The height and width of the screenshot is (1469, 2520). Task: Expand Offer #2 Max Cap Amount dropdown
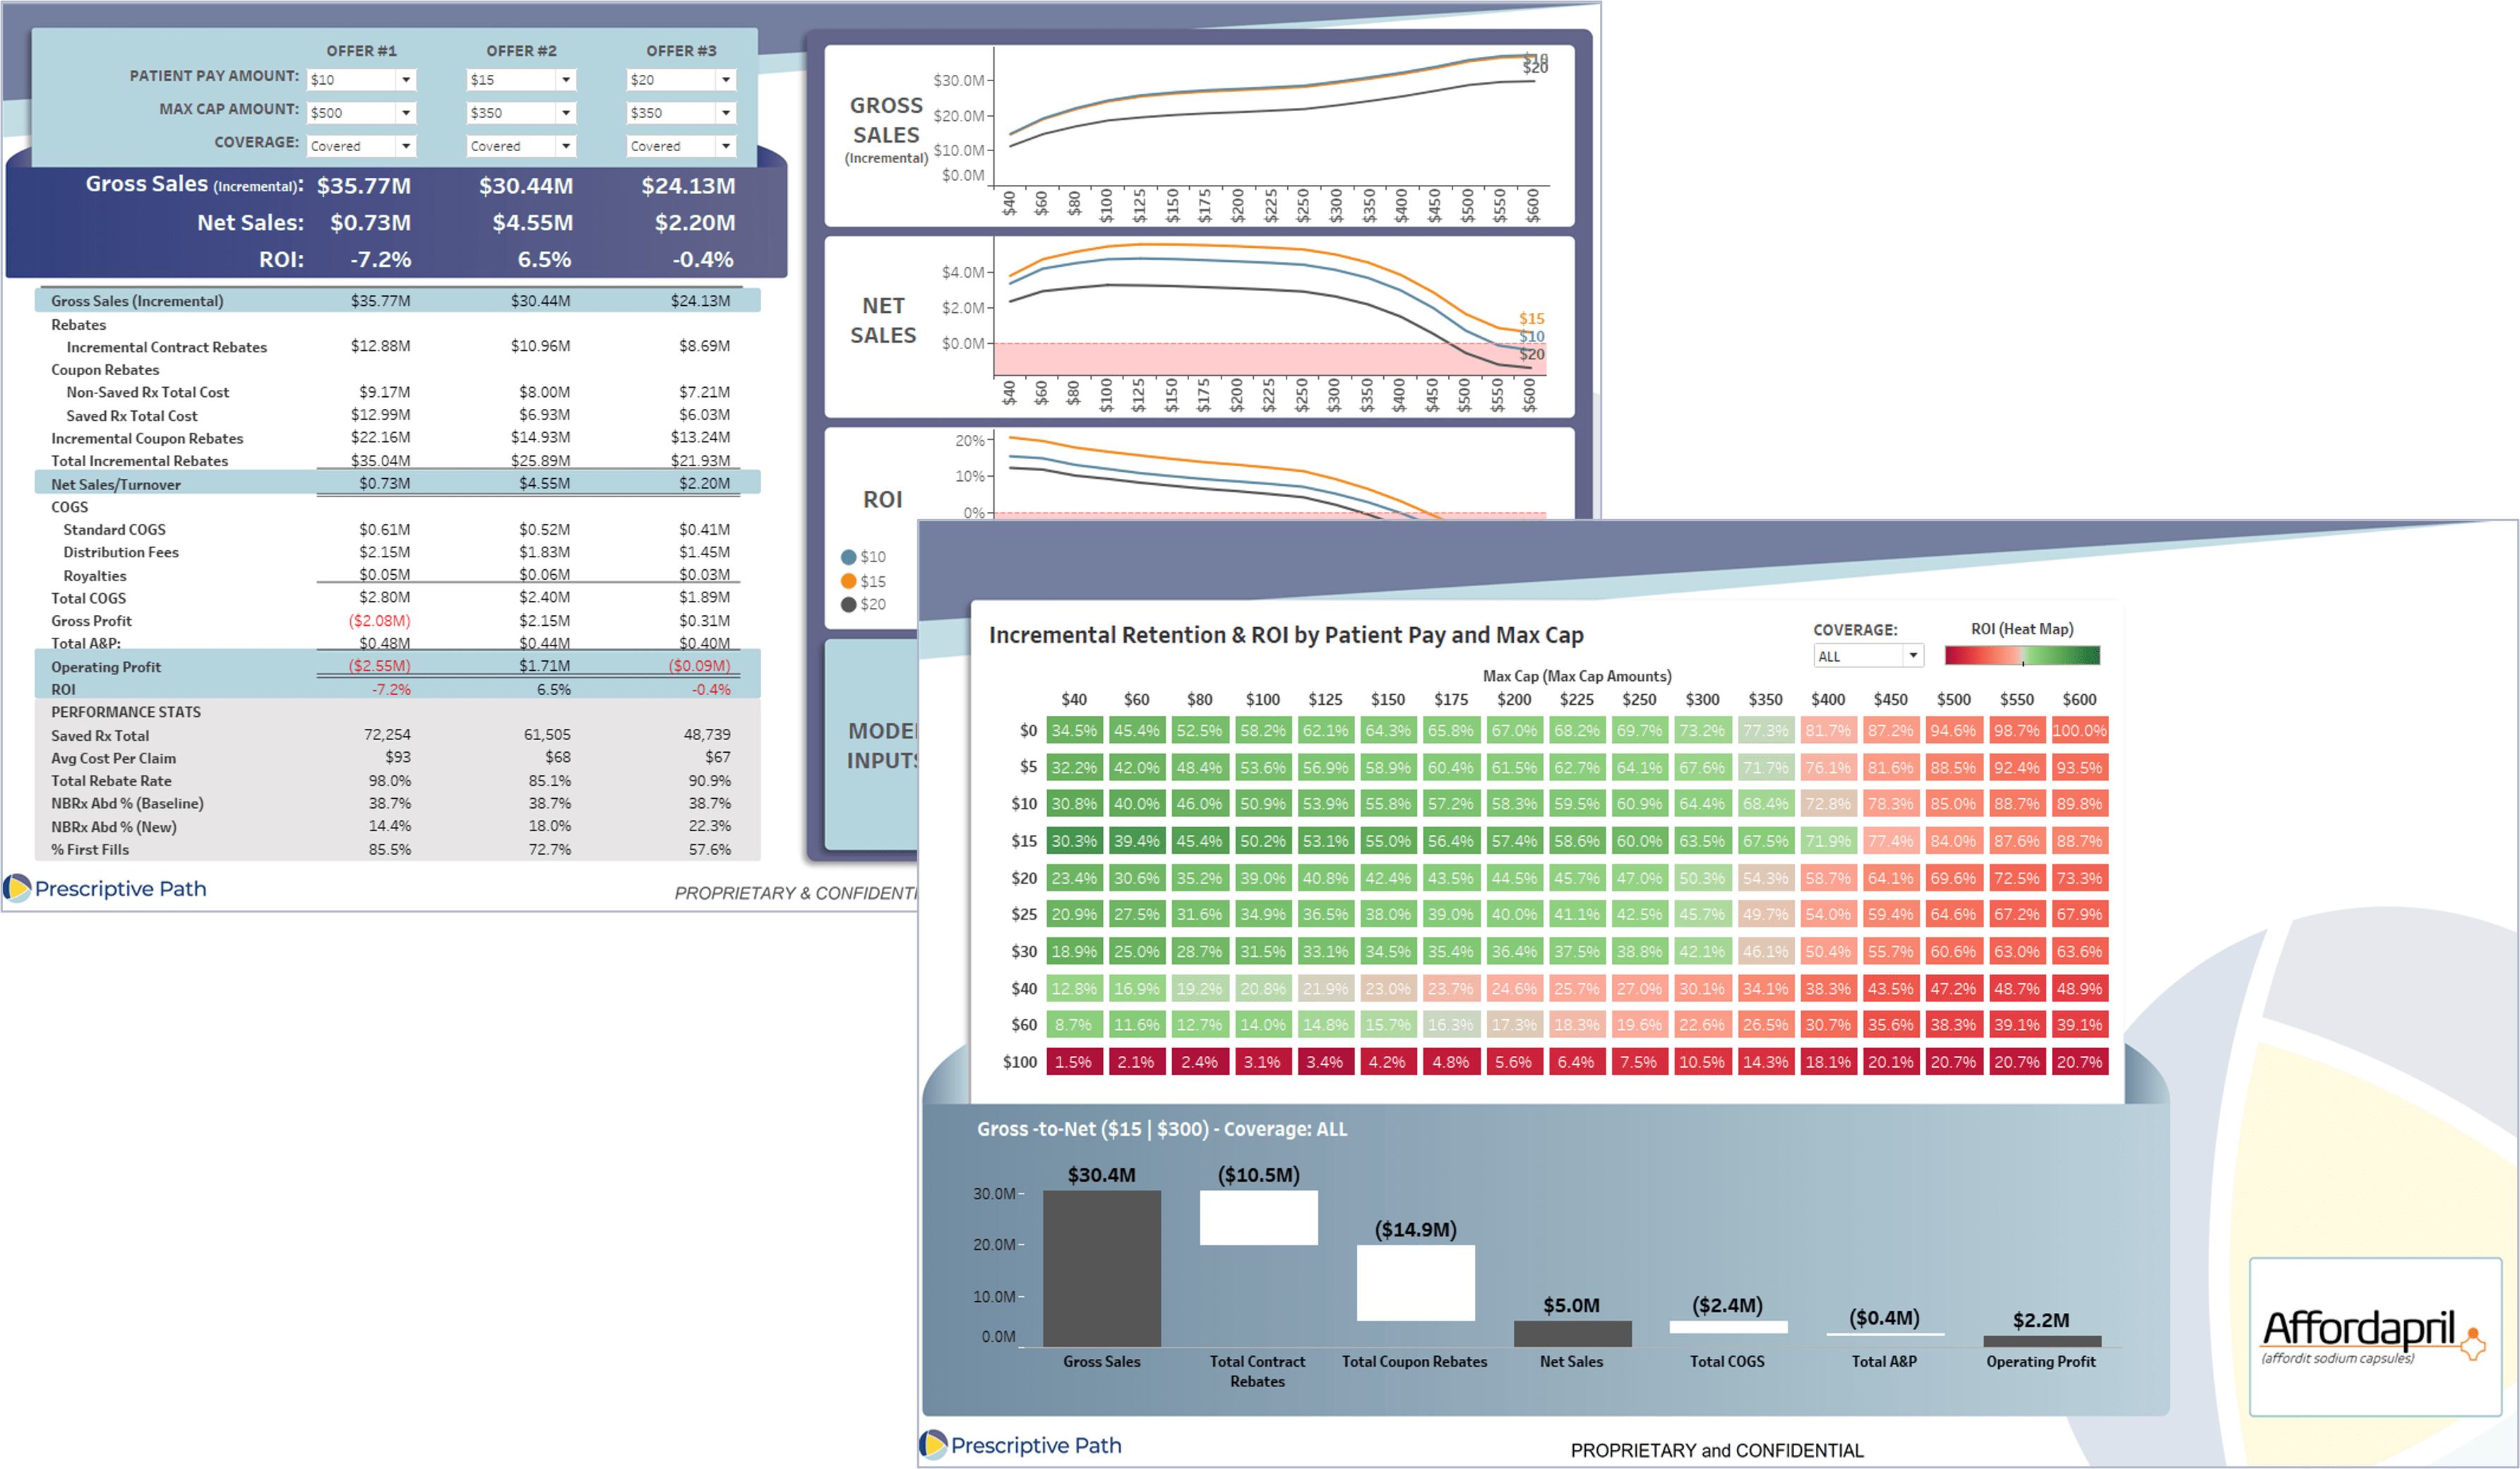[565, 113]
